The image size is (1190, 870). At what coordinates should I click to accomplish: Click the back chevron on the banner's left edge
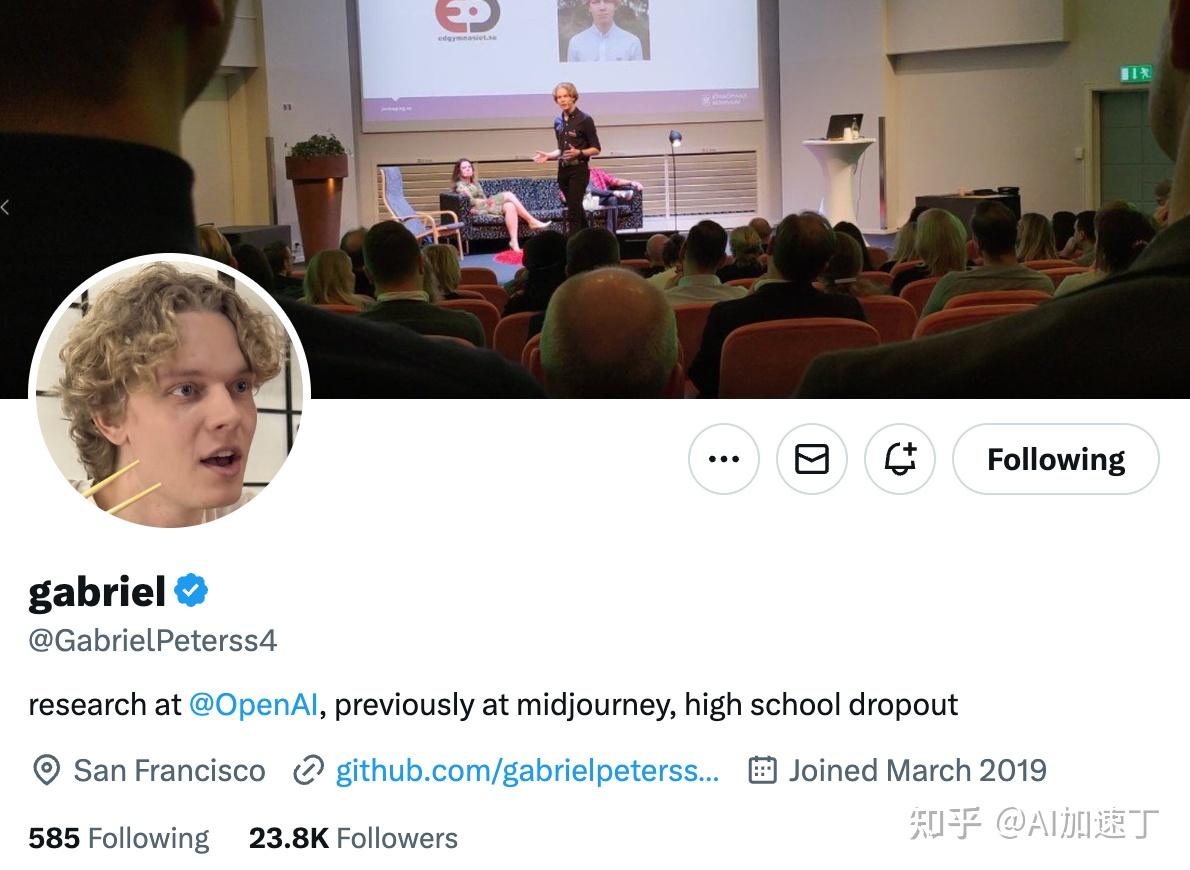pos(6,207)
